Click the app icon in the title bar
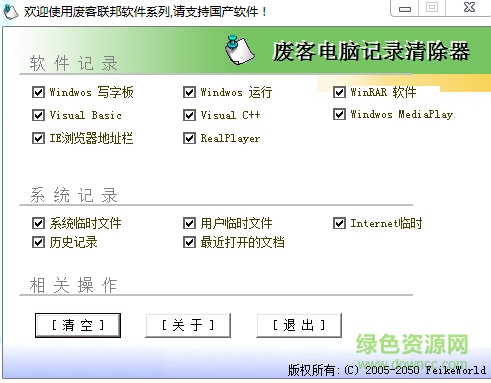This screenshot has height=383, width=491. [x=10, y=12]
